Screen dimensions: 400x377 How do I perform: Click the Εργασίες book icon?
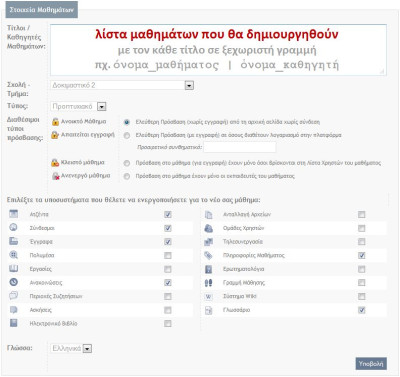click(13, 269)
